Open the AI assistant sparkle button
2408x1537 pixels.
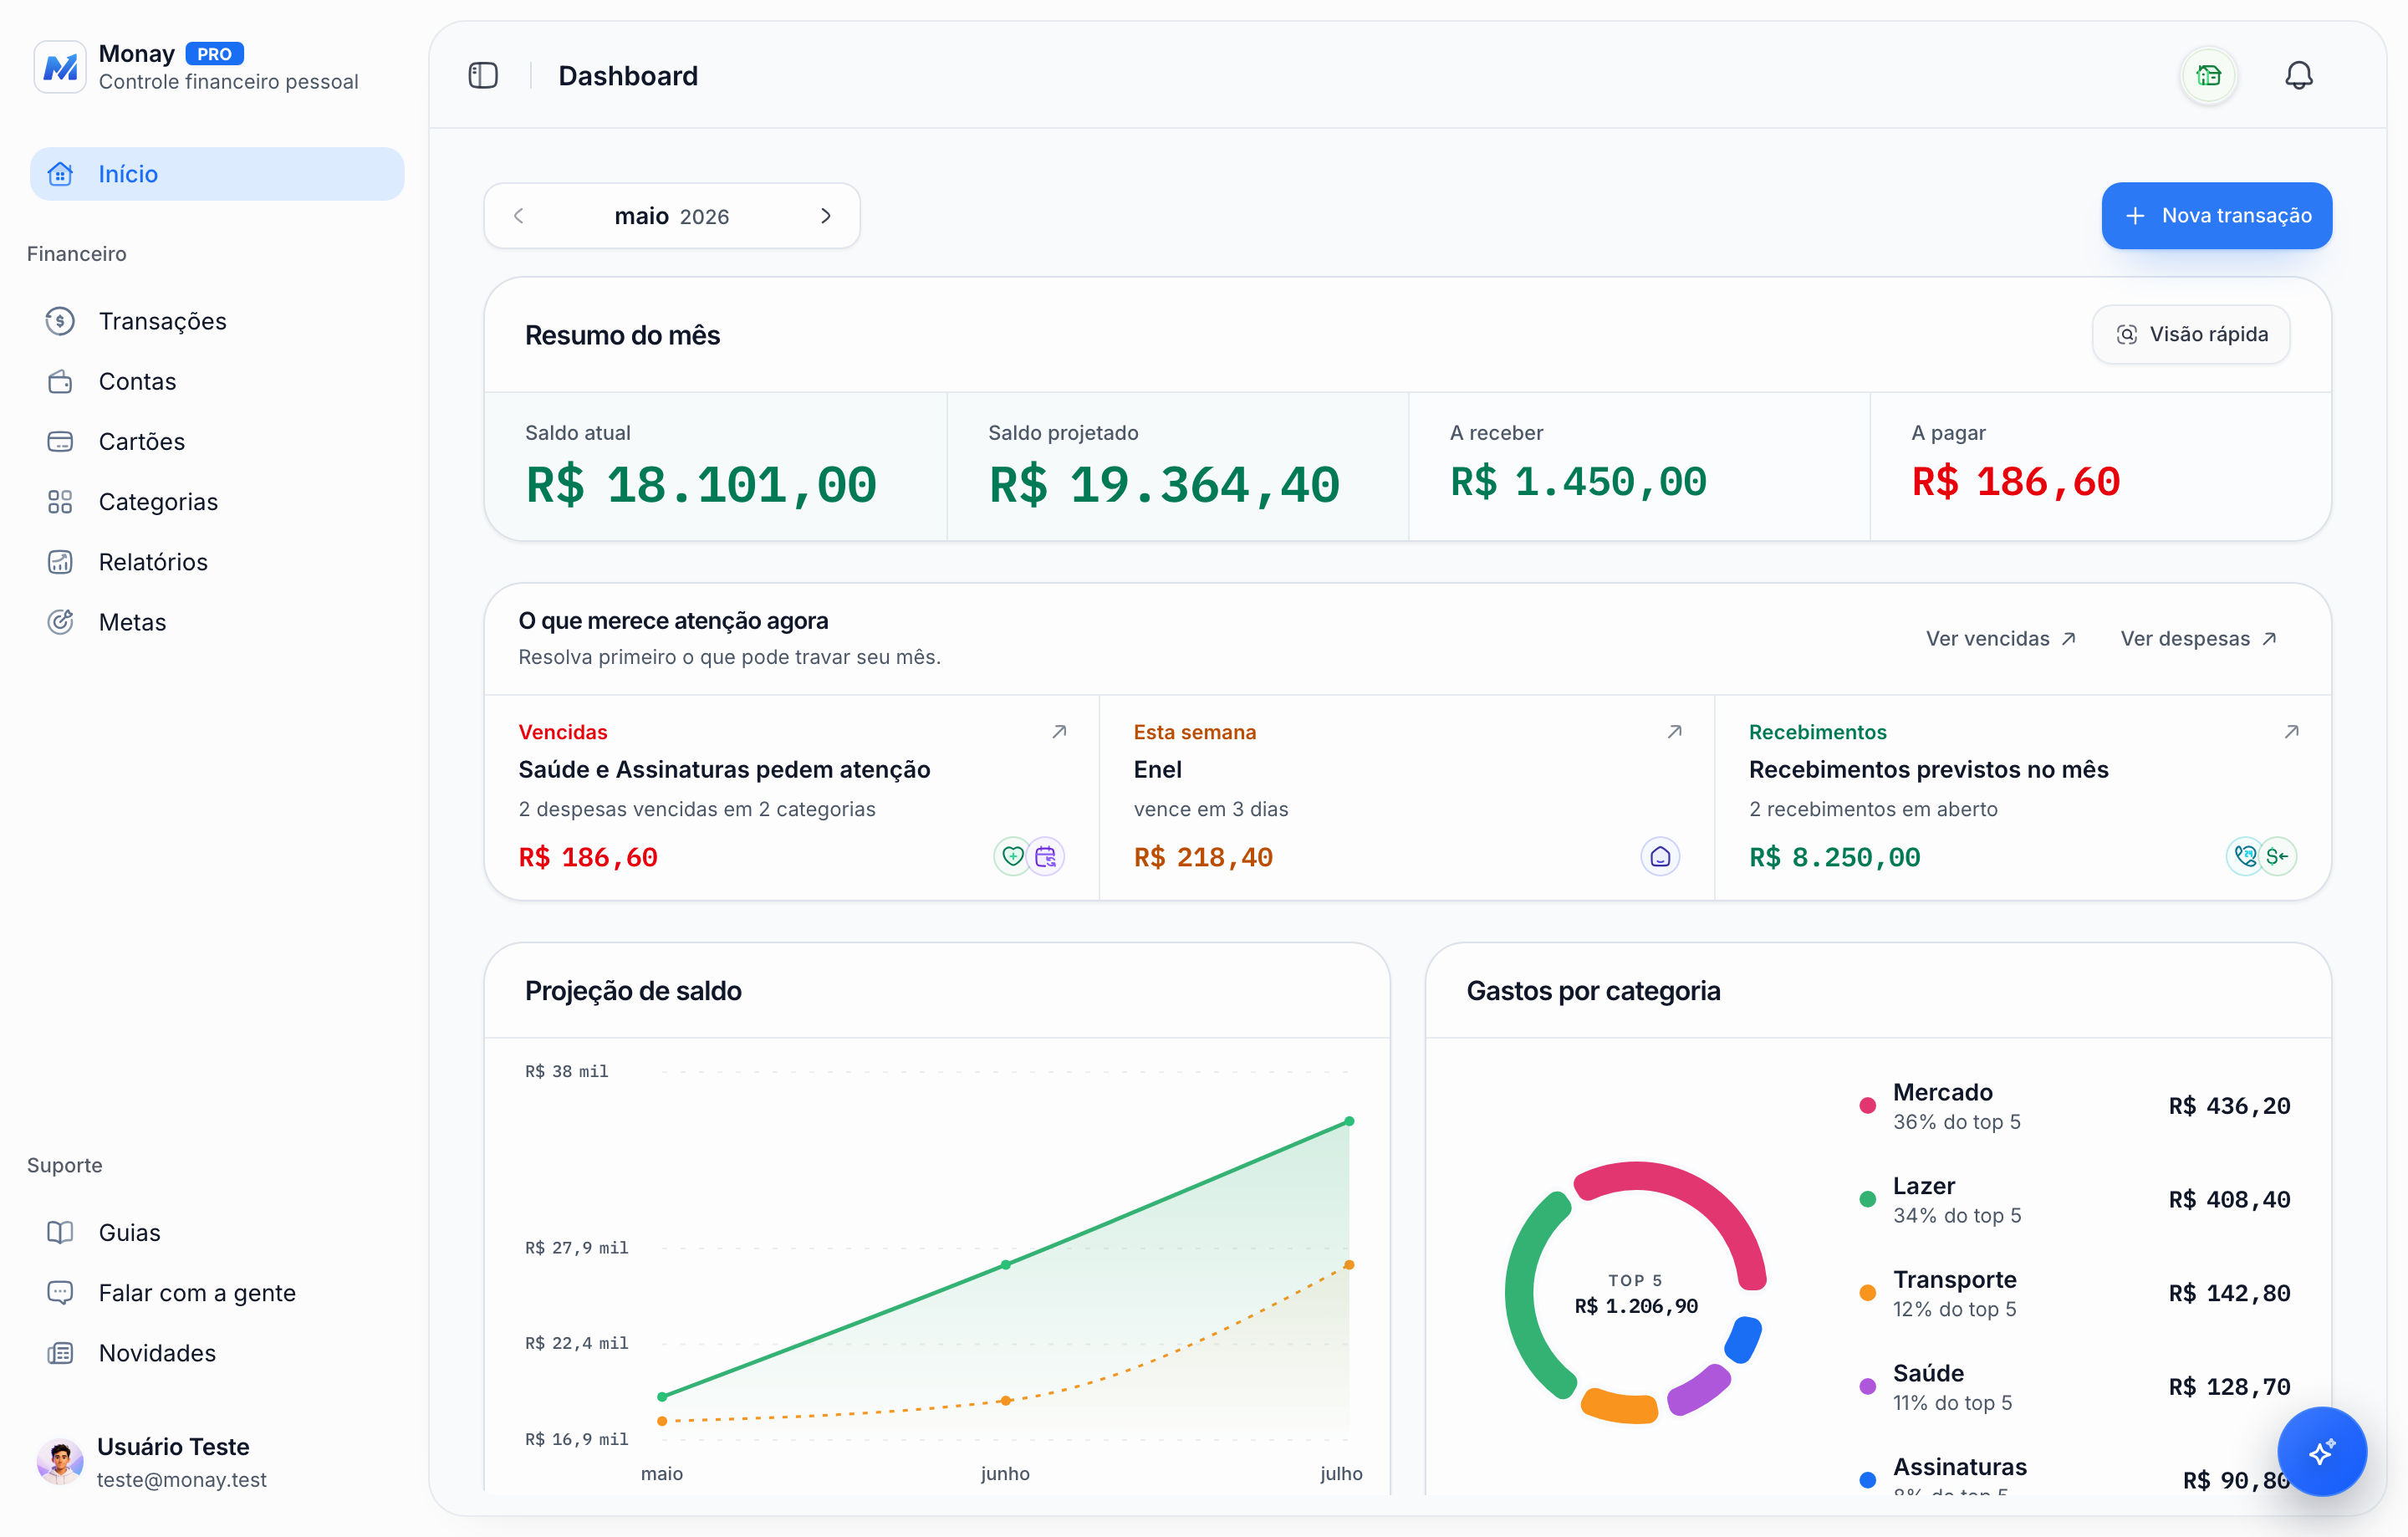pos(2320,1451)
